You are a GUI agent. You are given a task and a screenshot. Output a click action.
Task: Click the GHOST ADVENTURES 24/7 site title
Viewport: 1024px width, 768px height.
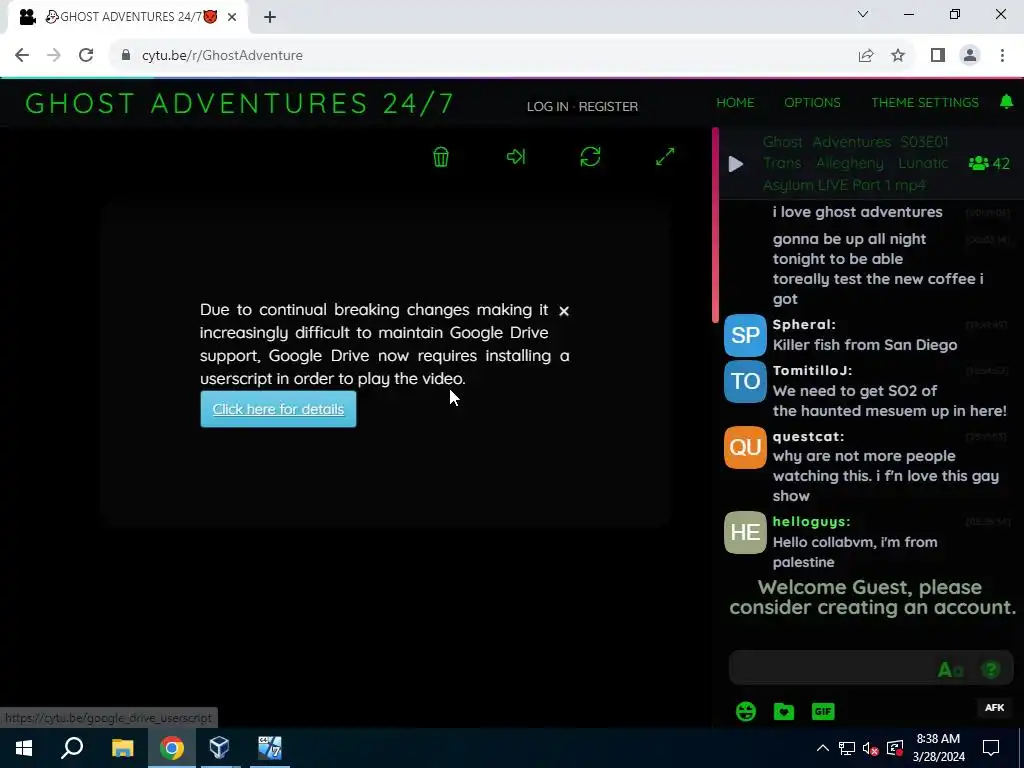(x=239, y=103)
